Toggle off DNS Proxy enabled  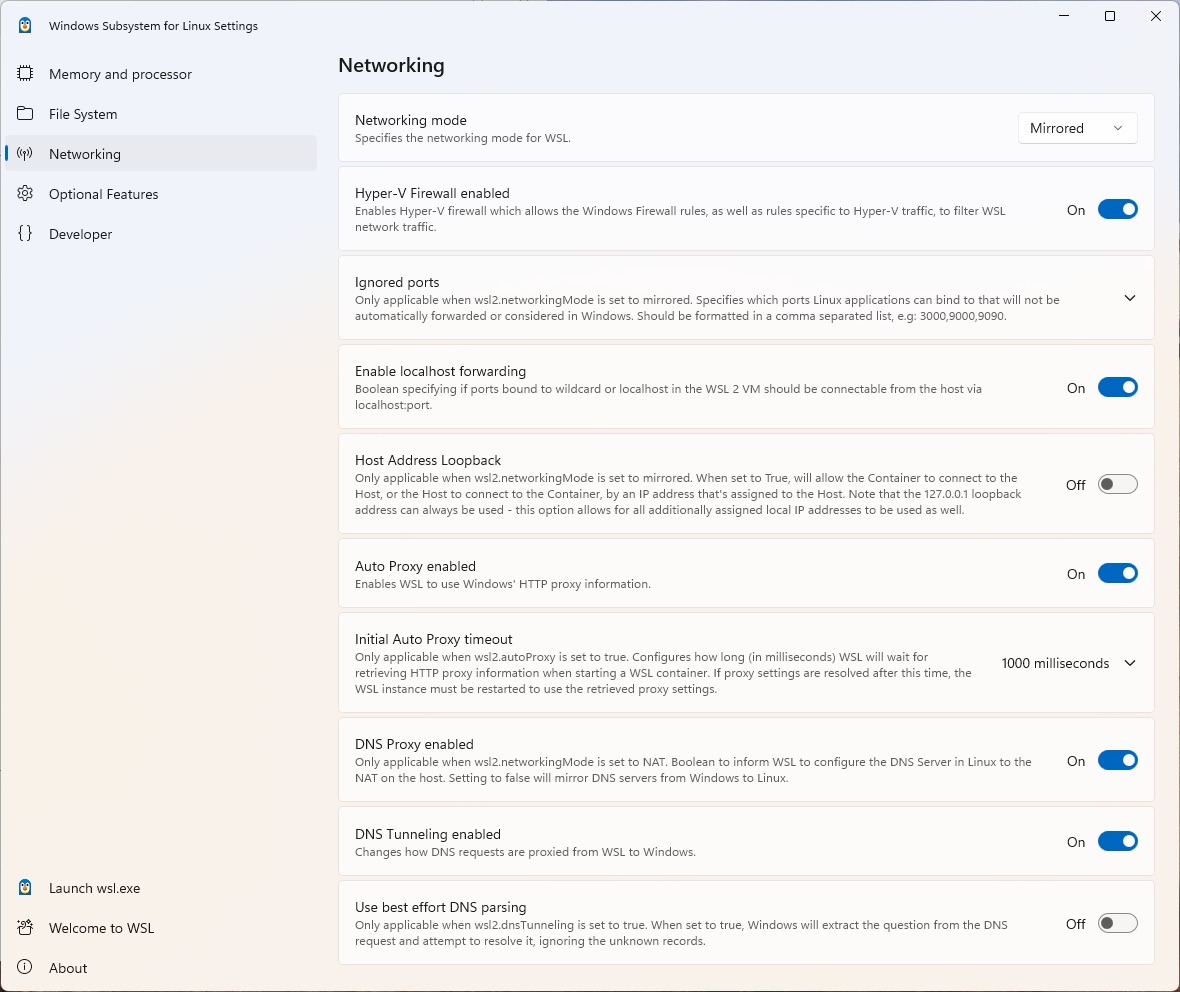click(x=1118, y=760)
